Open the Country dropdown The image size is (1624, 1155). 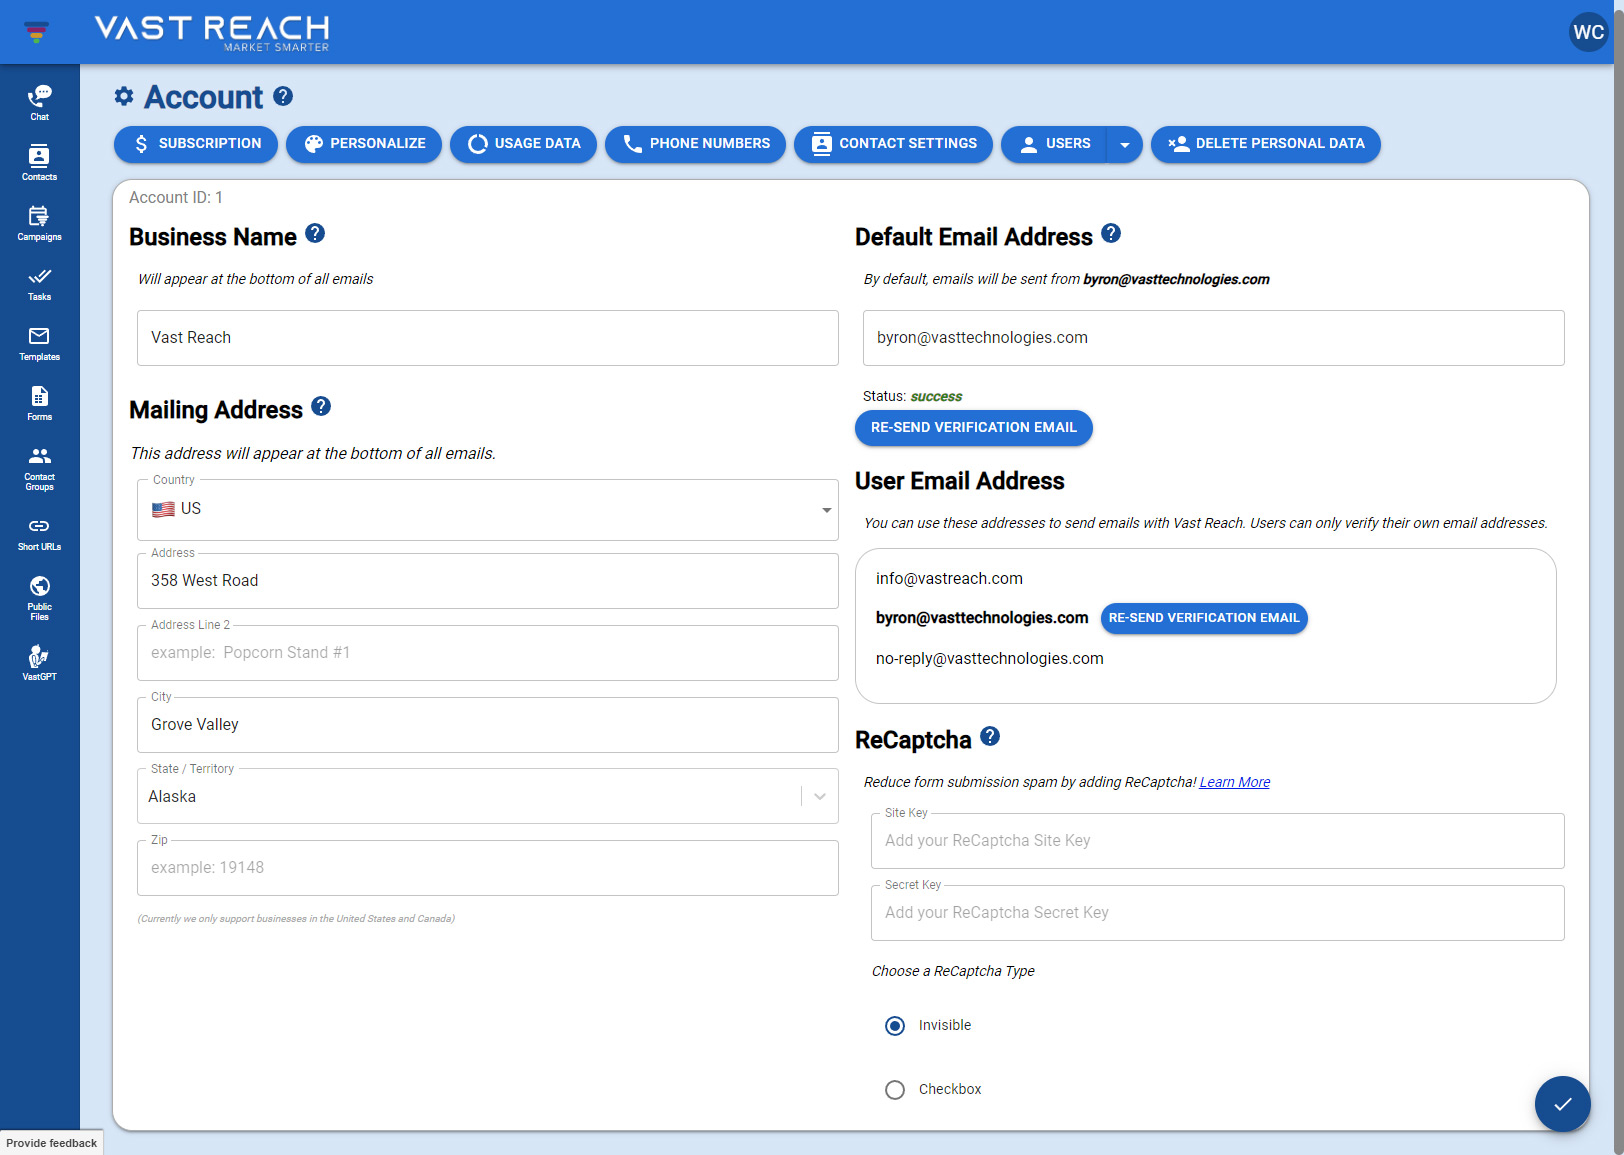(x=488, y=510)
